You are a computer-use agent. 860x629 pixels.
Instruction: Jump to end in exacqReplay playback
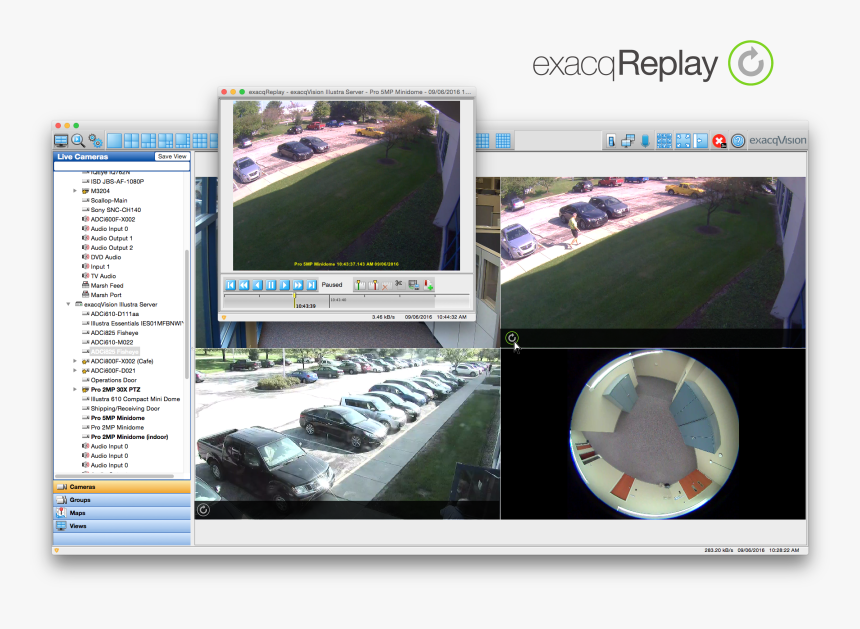[312, 285]
